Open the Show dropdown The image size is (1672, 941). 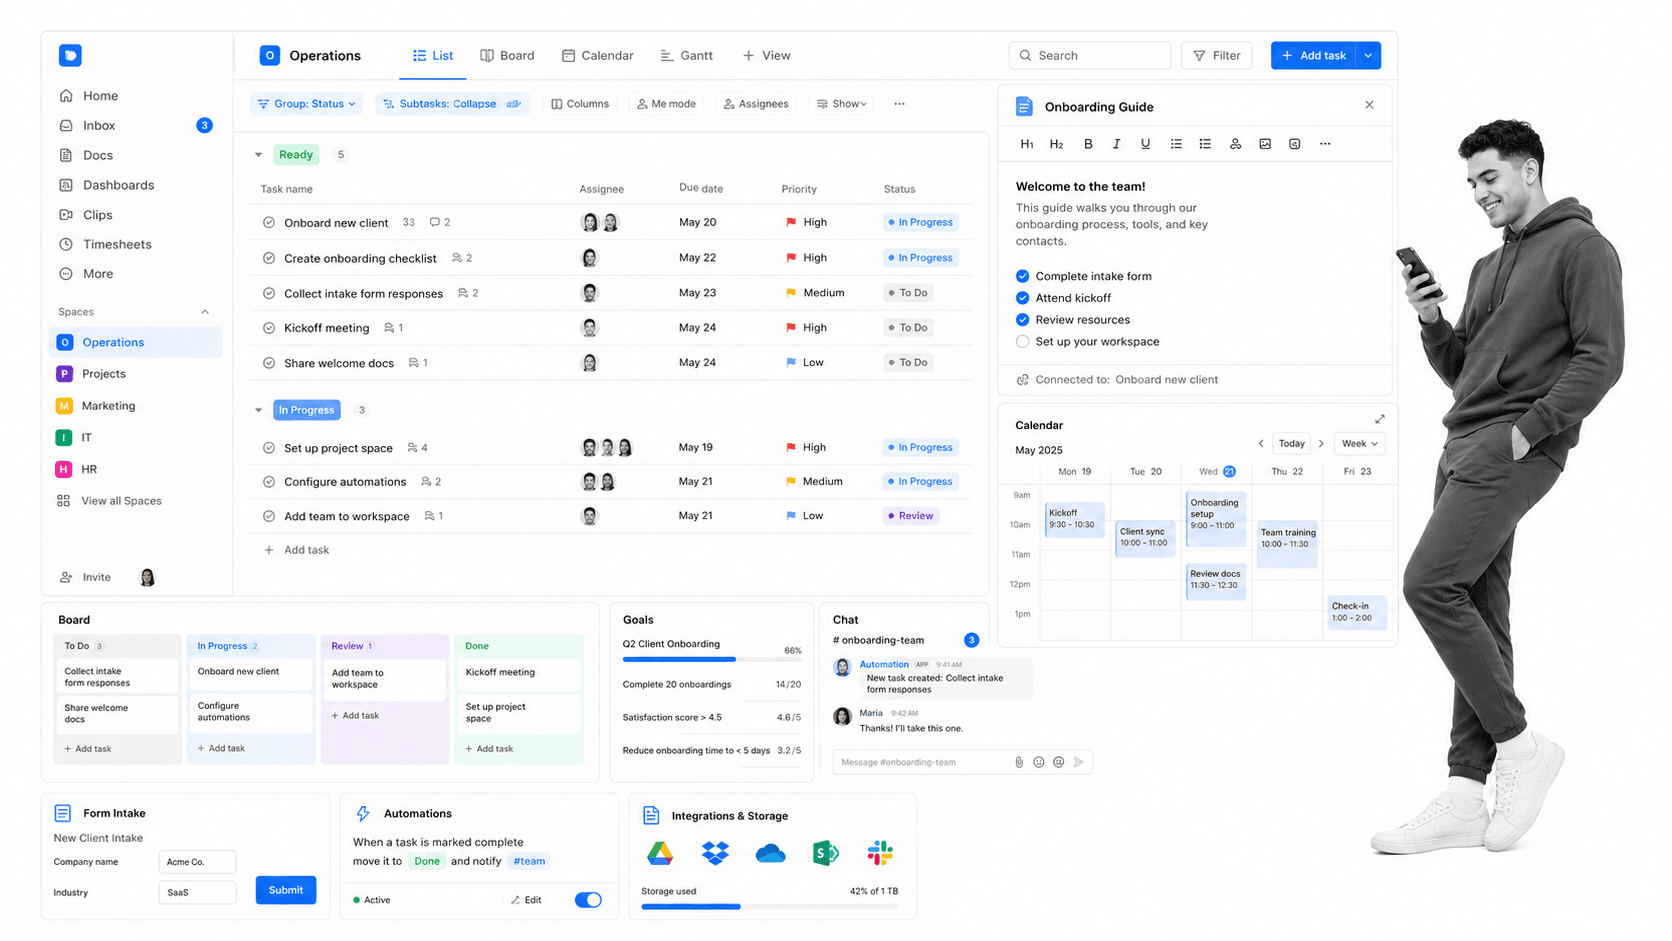coord(842,104)
